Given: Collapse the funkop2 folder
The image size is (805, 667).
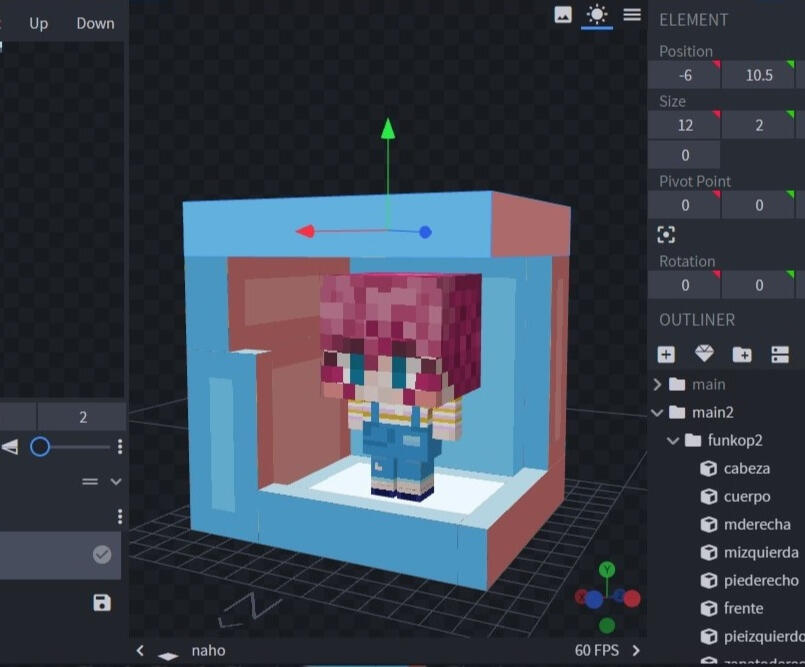Looking at the screenshot, I should (x=673, y=440).
